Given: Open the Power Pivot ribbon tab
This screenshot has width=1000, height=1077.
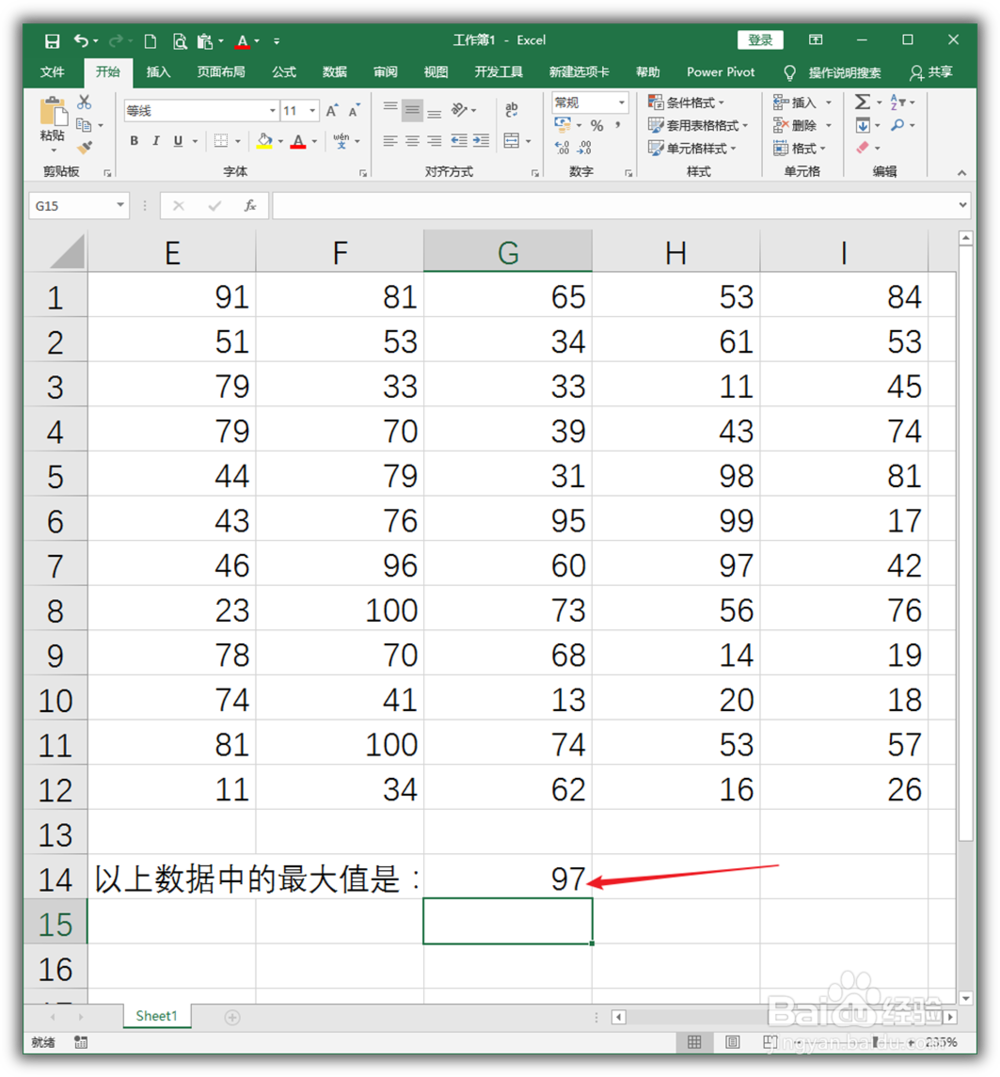Looking at the screenshot, I should (719, 72).
